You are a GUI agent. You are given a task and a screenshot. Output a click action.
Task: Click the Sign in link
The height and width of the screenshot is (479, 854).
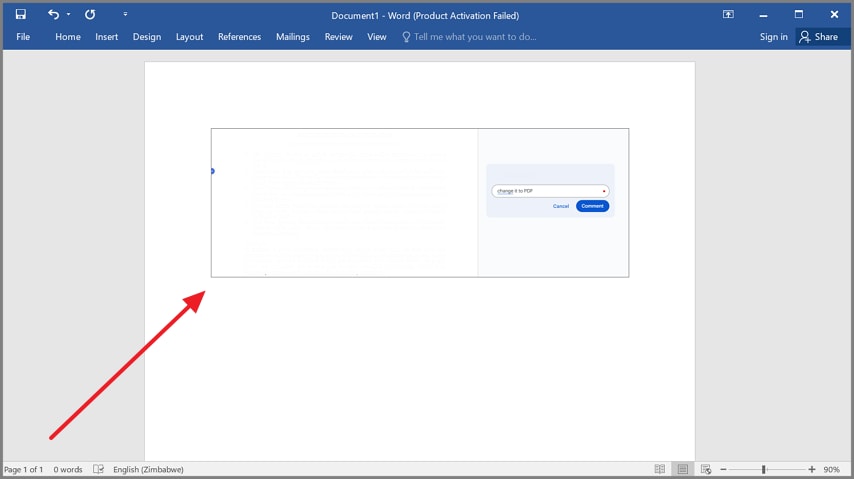tap(773, 37)
